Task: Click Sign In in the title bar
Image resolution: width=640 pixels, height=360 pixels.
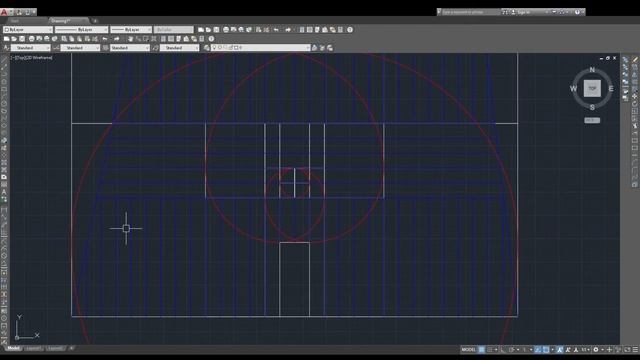Action: point(524,12)
